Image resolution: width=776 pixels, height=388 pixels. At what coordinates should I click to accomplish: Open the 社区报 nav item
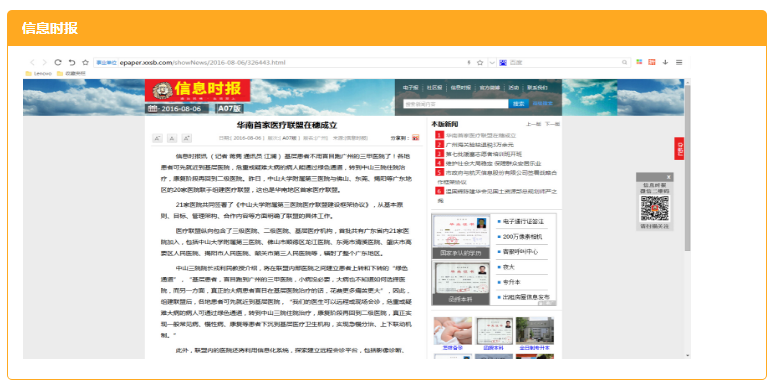coord(435,88)
